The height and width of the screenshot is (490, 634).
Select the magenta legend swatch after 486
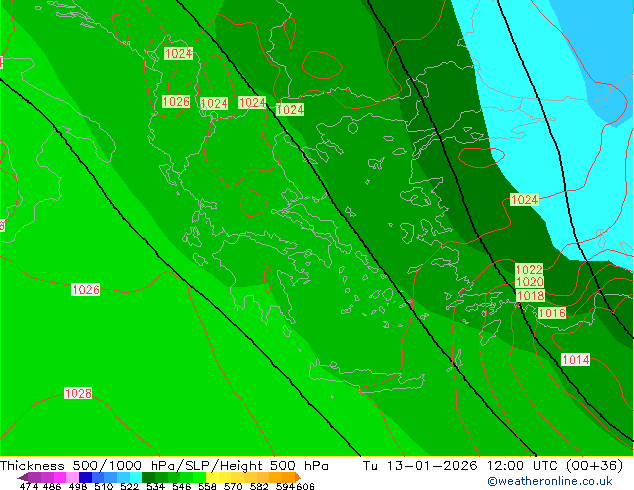60,477
